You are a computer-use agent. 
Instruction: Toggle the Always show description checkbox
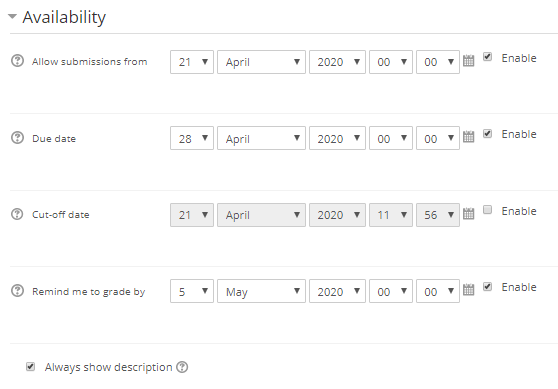(x=31, y=366)
